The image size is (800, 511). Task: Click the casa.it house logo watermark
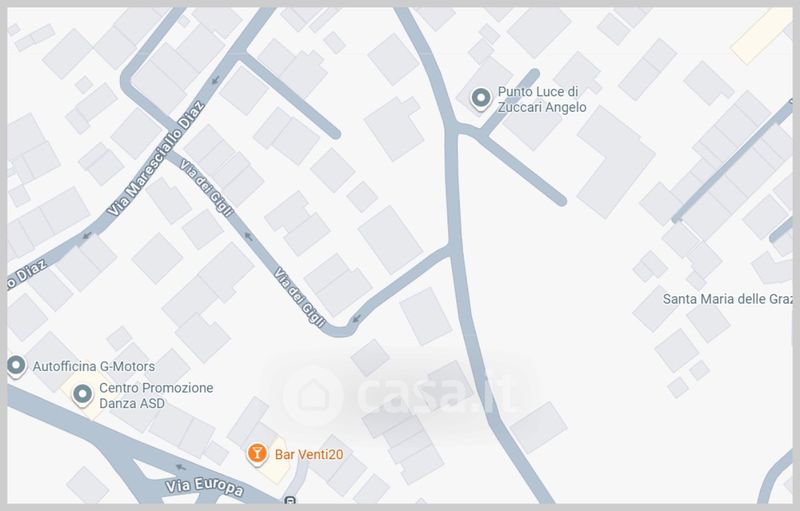[x=313, y=396]
